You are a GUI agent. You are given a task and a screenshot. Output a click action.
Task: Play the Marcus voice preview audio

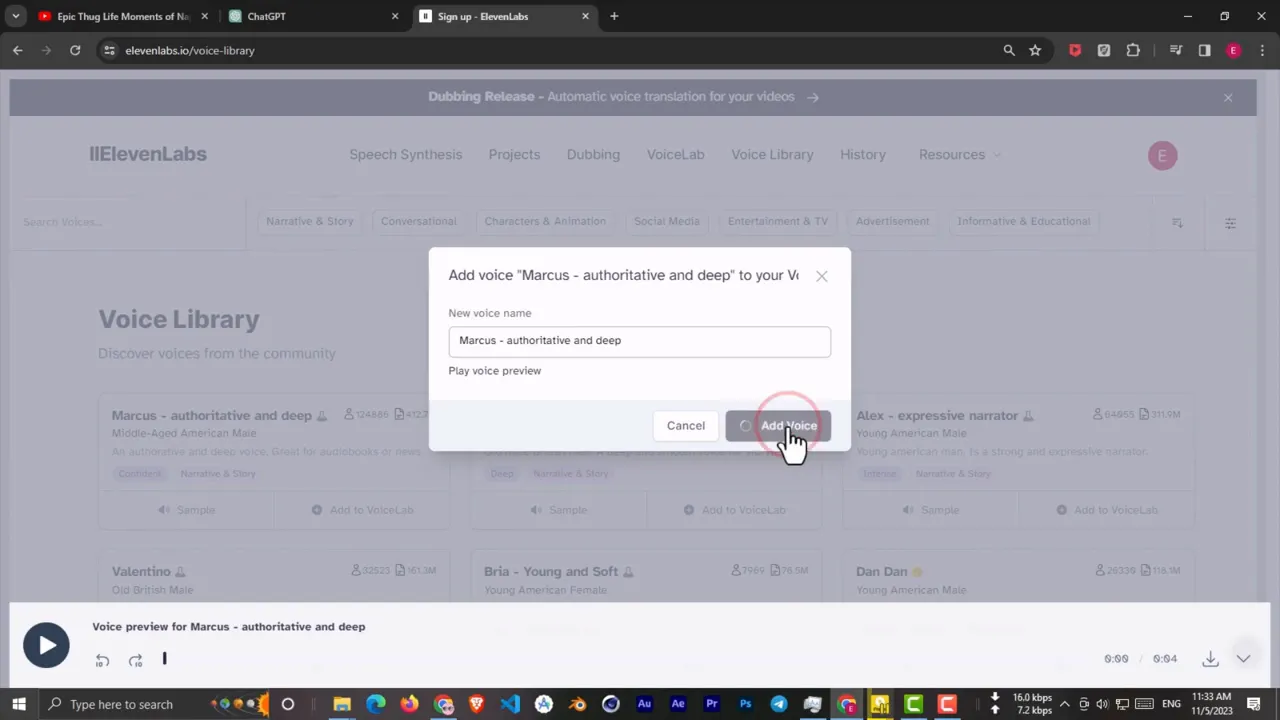tap(46, 646)
